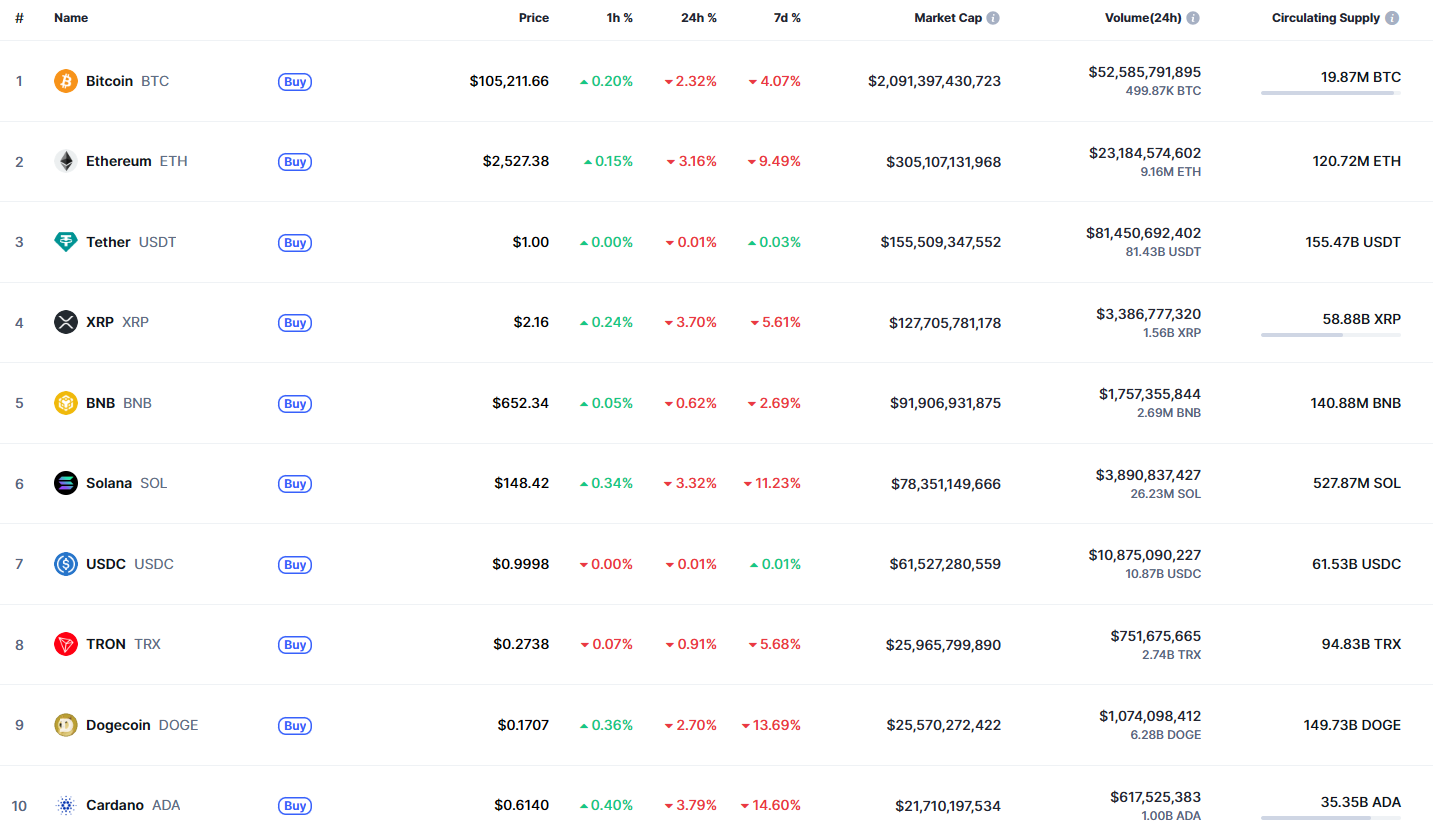
Task: Click the Buy button for USDC
Action: [295, 565]
